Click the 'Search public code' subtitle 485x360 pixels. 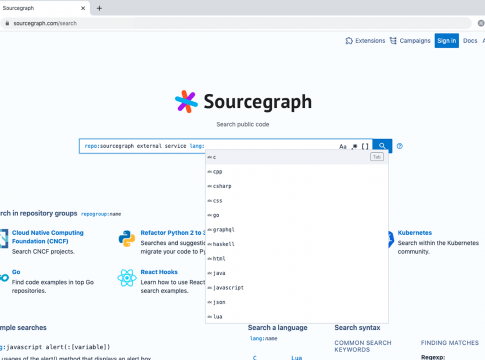pyautogui.click(x=243, y=124)
